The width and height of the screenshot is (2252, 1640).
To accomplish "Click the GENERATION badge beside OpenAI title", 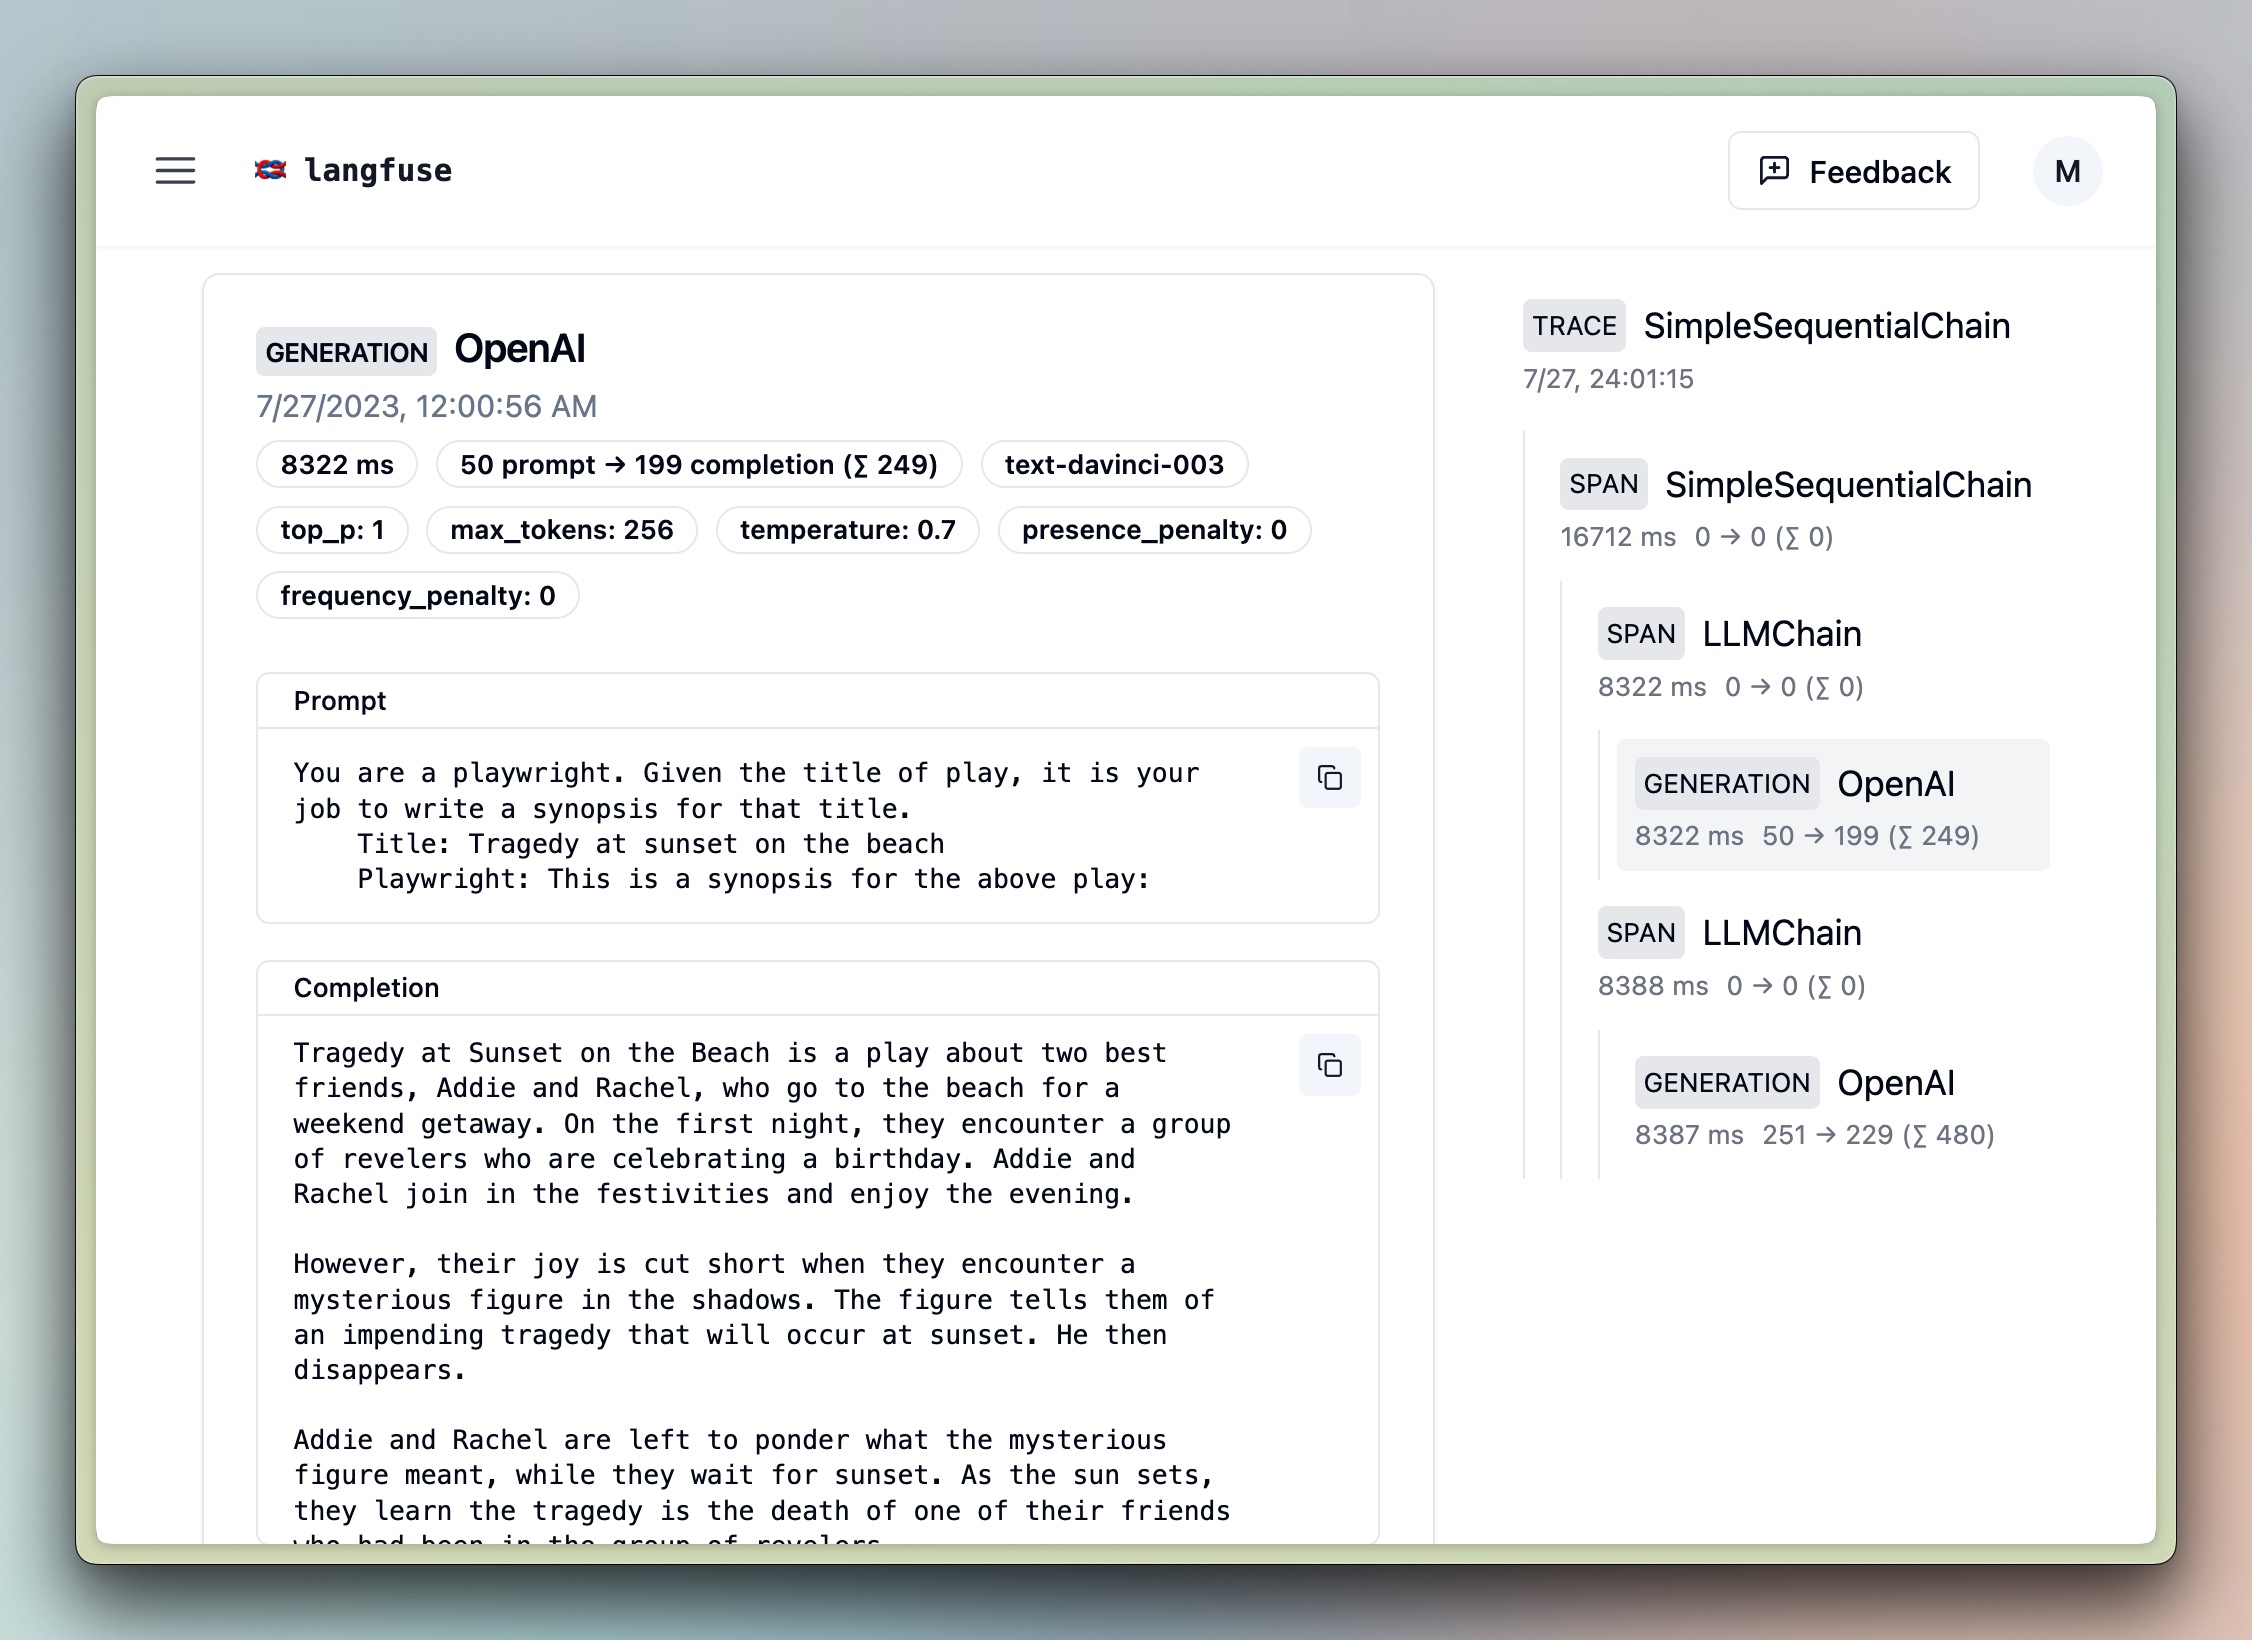I will pos(345,351).
